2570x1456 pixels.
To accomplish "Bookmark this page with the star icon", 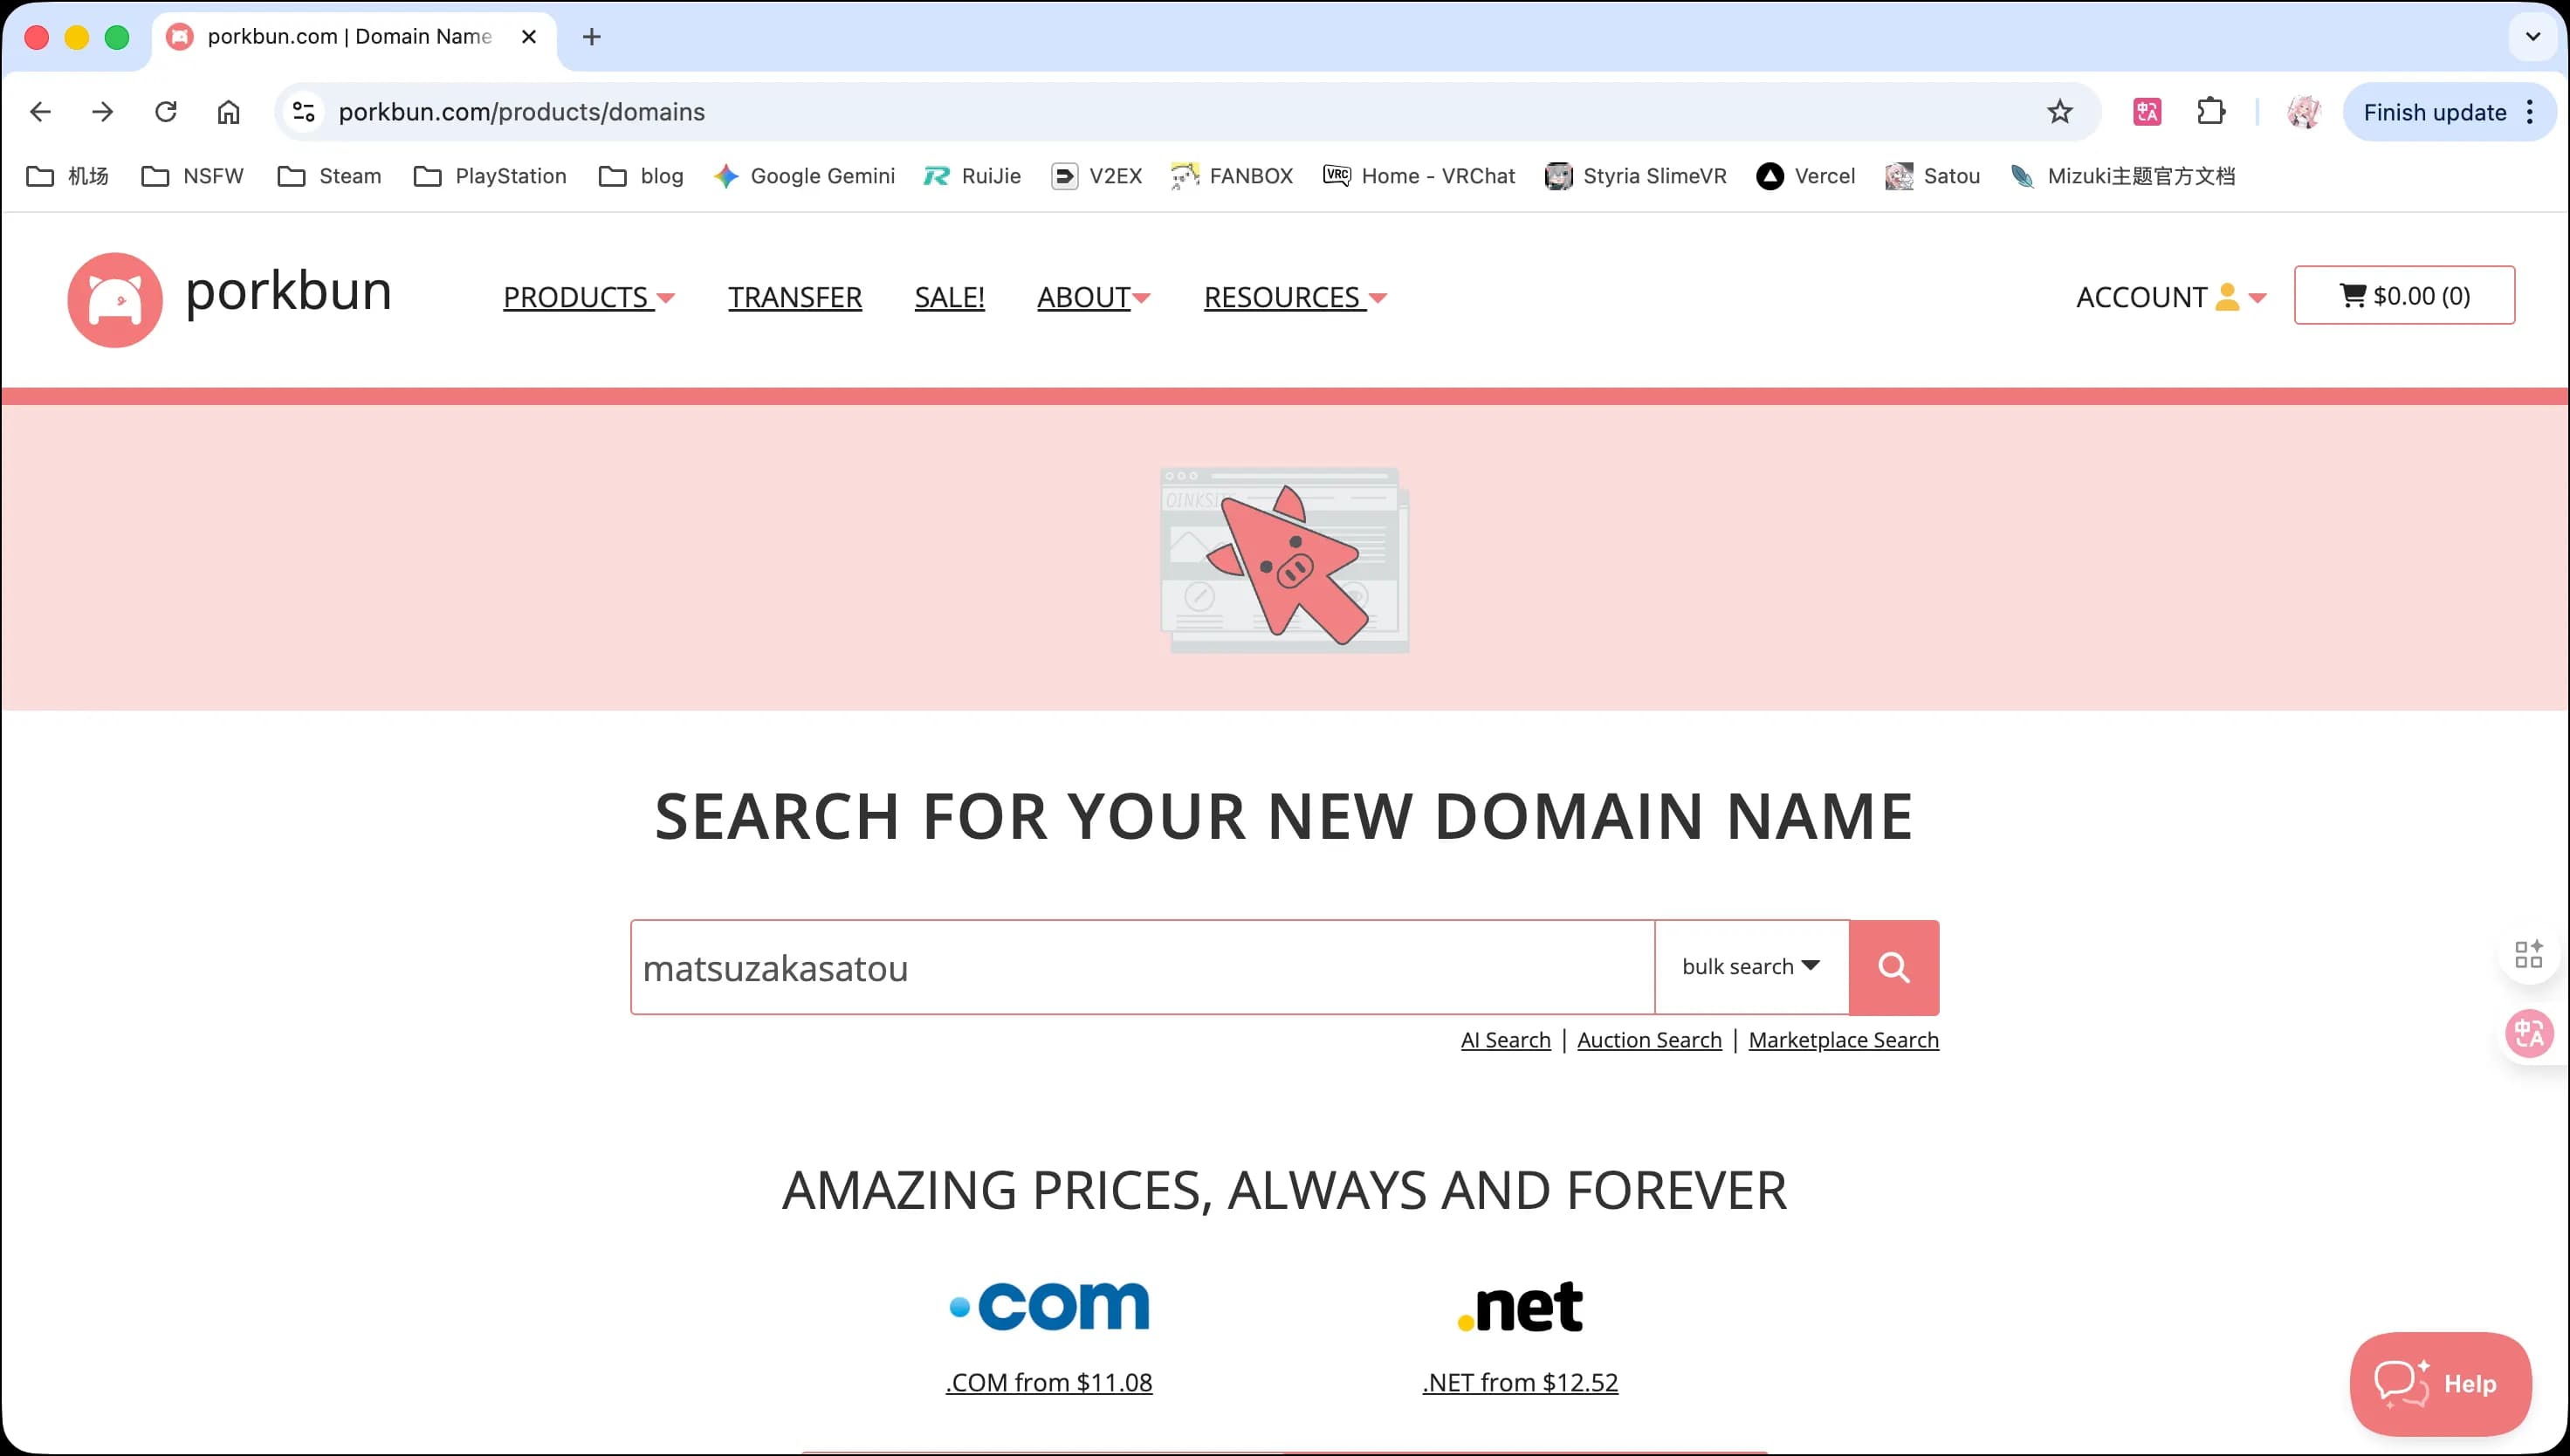I will point(2059,112).
